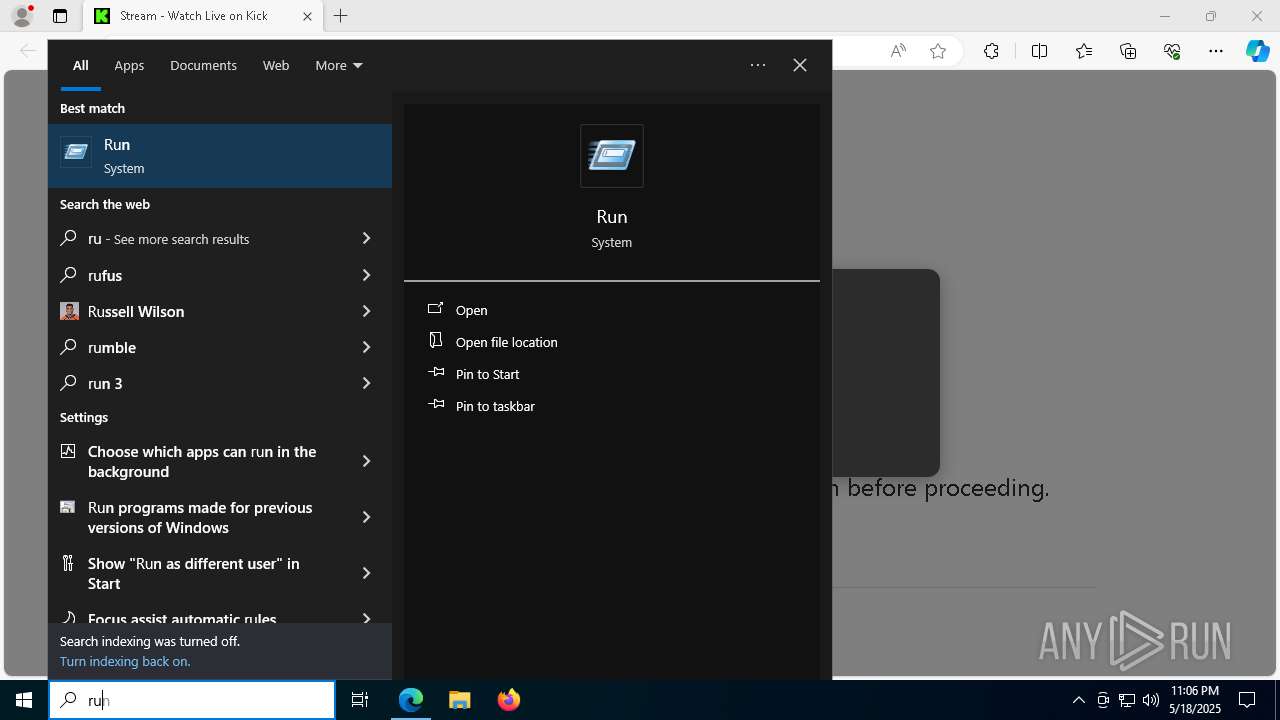Expand rufus suggestion arrow
Image resolution: width=1280 pixels, height=720 pixels.
tap(366, 275)
